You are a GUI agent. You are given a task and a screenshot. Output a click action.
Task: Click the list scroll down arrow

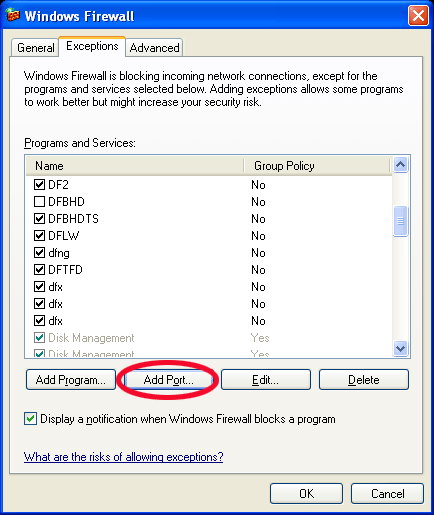(400, 349)
